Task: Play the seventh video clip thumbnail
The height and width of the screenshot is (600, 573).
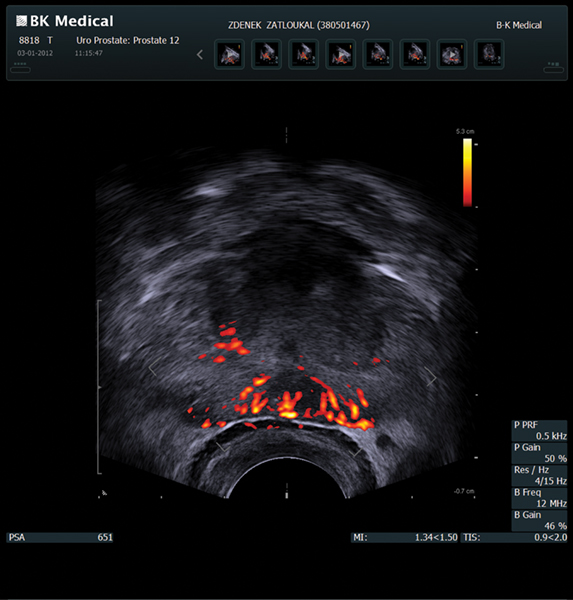Action: tap(452, 54)
